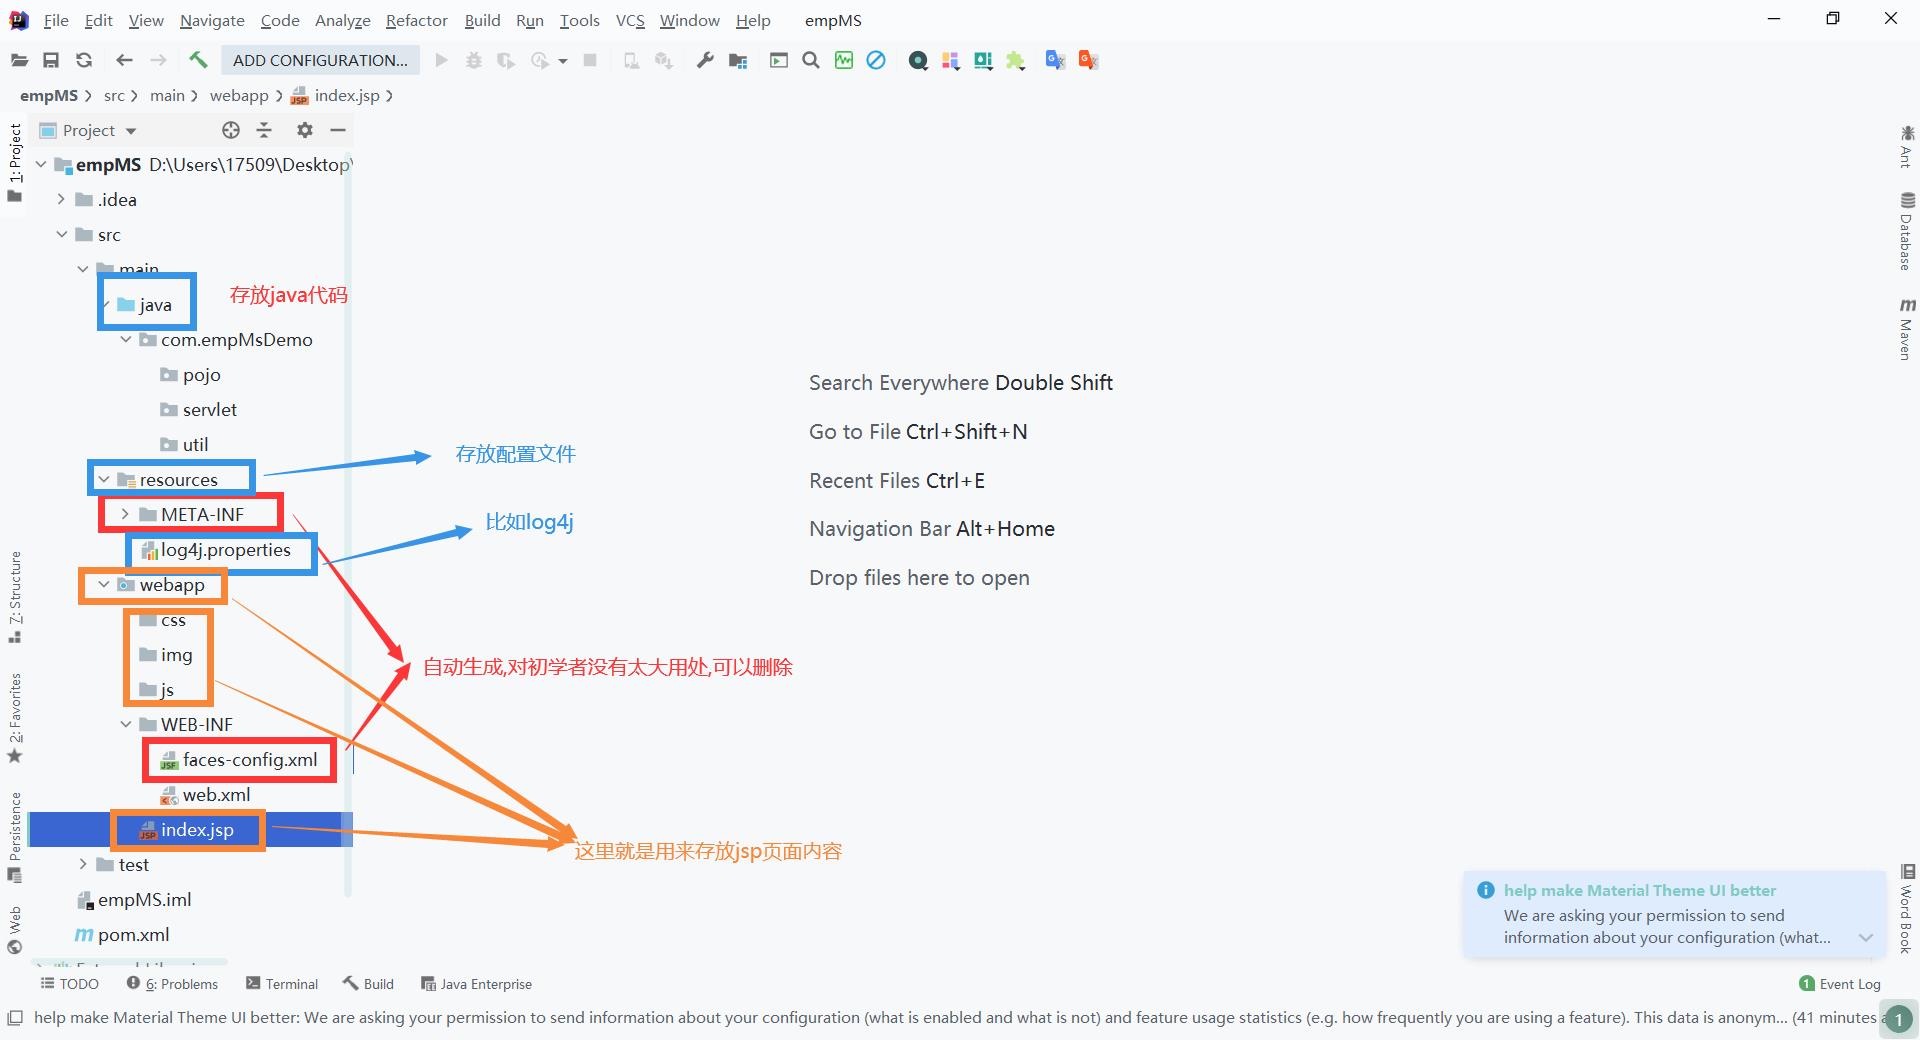Open the 6: Problems tool button

click(x=172, y=984)
